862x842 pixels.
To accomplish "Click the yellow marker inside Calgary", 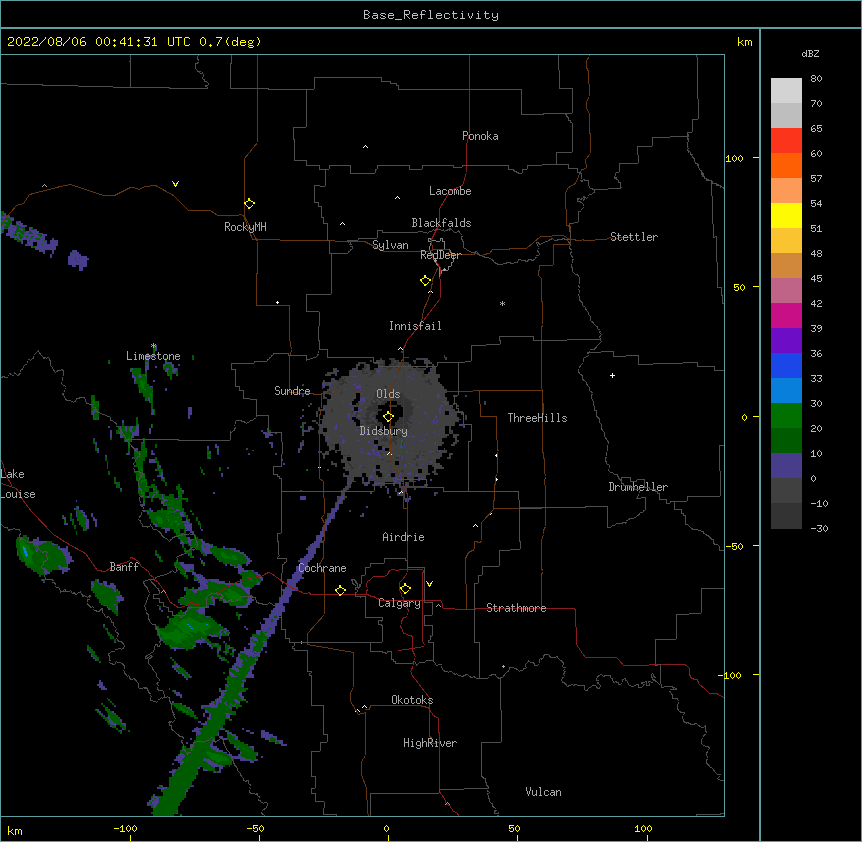I will (405, 589).
